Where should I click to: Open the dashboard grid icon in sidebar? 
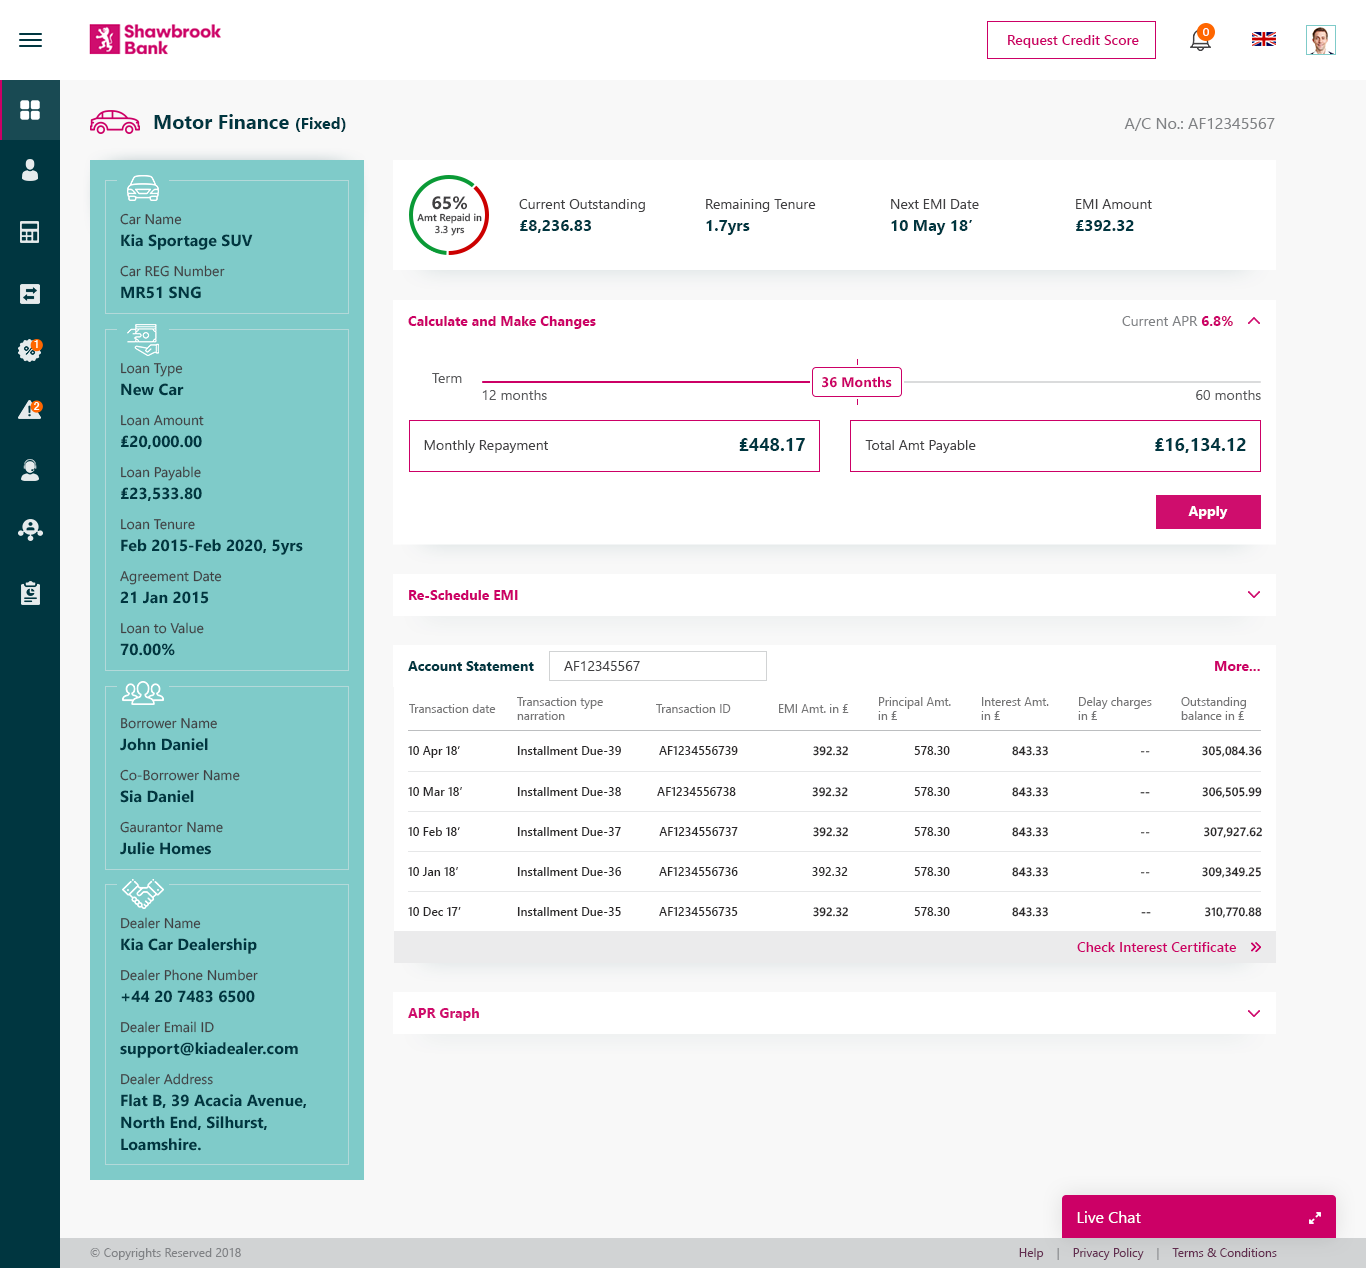pyautogui.click(x=30, y=109)
